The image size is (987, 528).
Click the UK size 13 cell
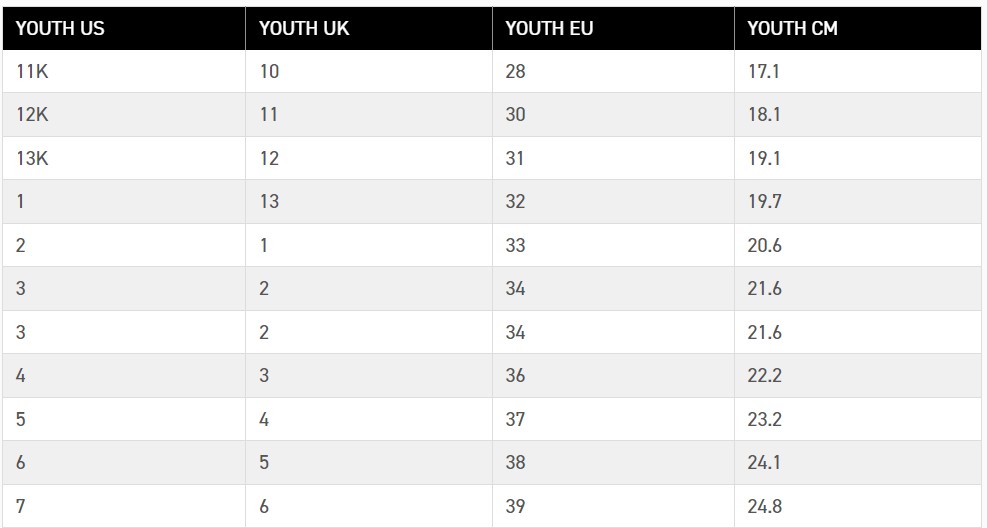click(369, 201)
